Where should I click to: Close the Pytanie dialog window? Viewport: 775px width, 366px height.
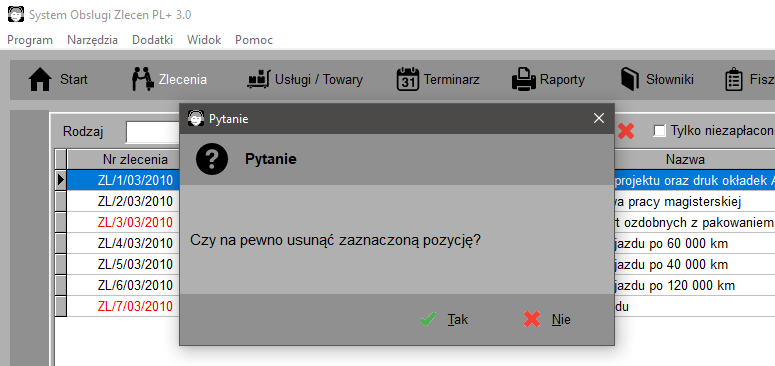pos(599,119)
